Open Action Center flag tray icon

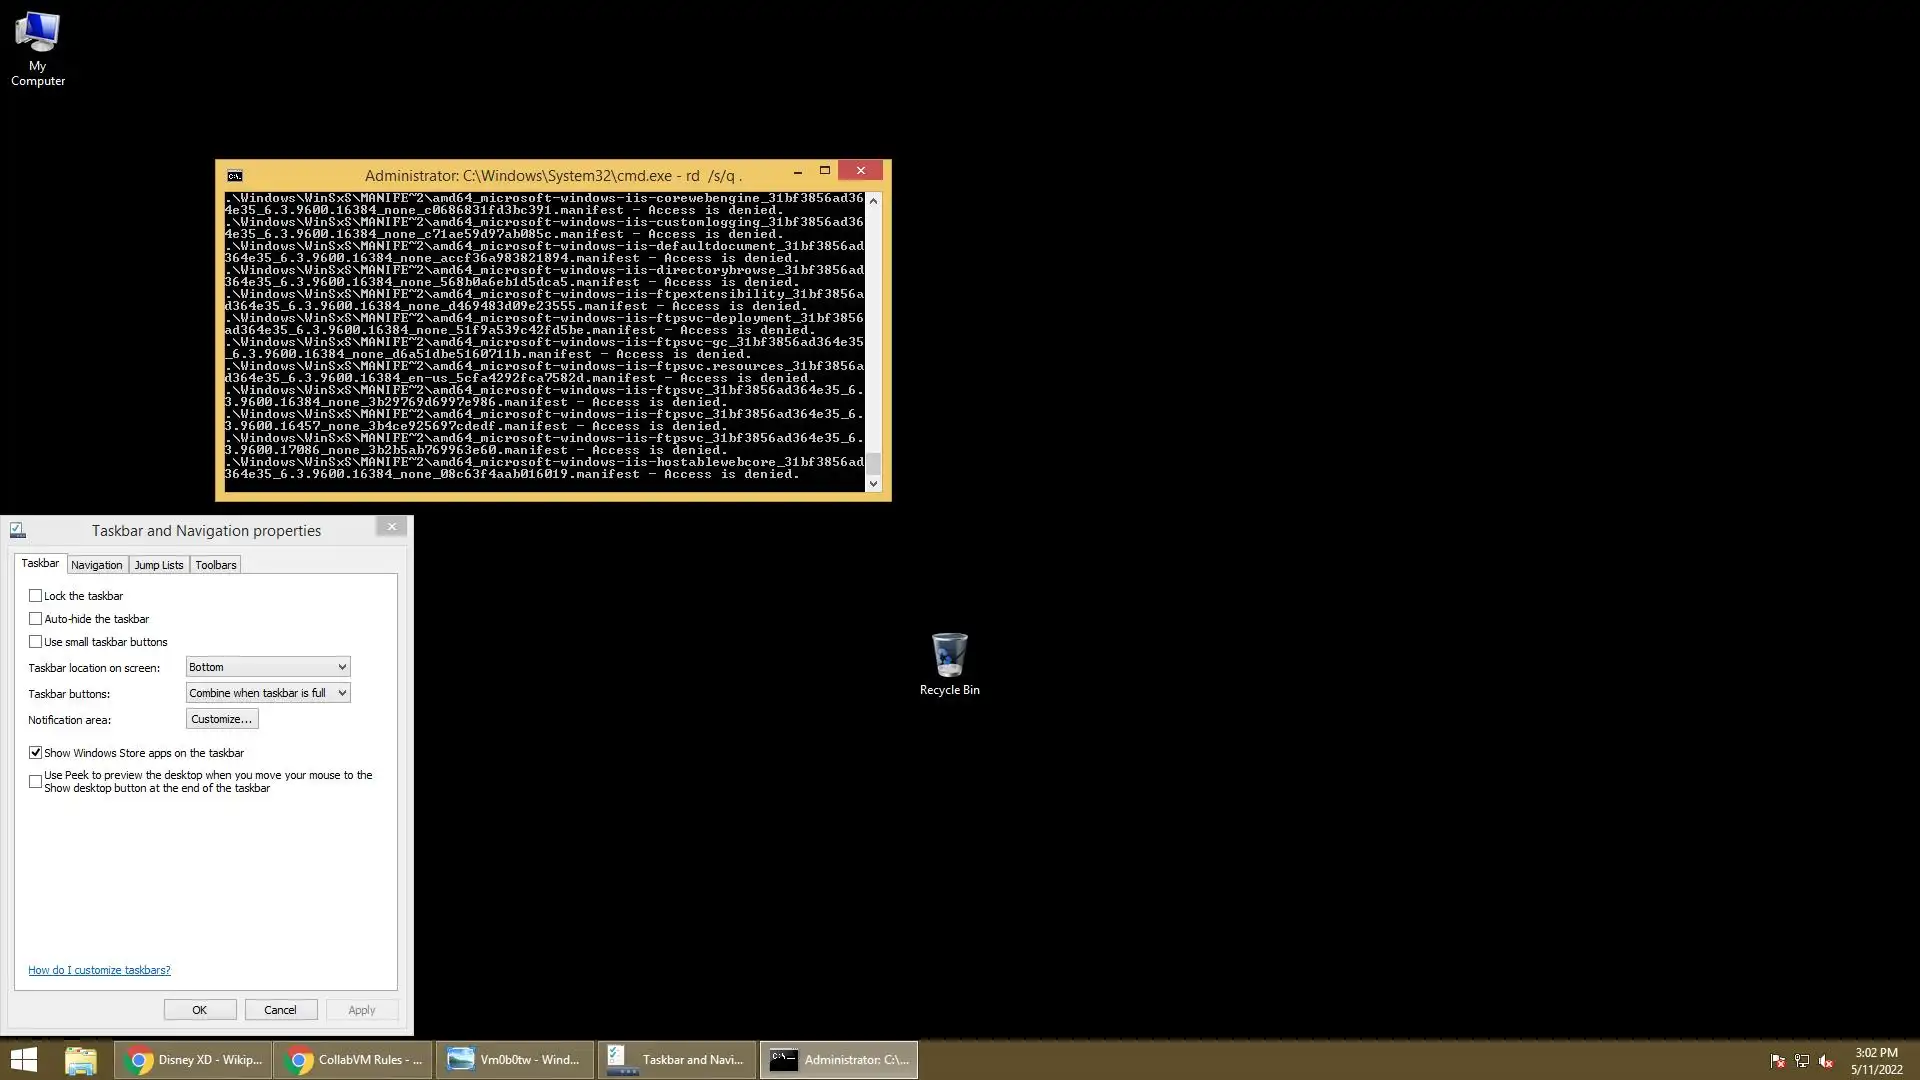click(1777, 1061)
